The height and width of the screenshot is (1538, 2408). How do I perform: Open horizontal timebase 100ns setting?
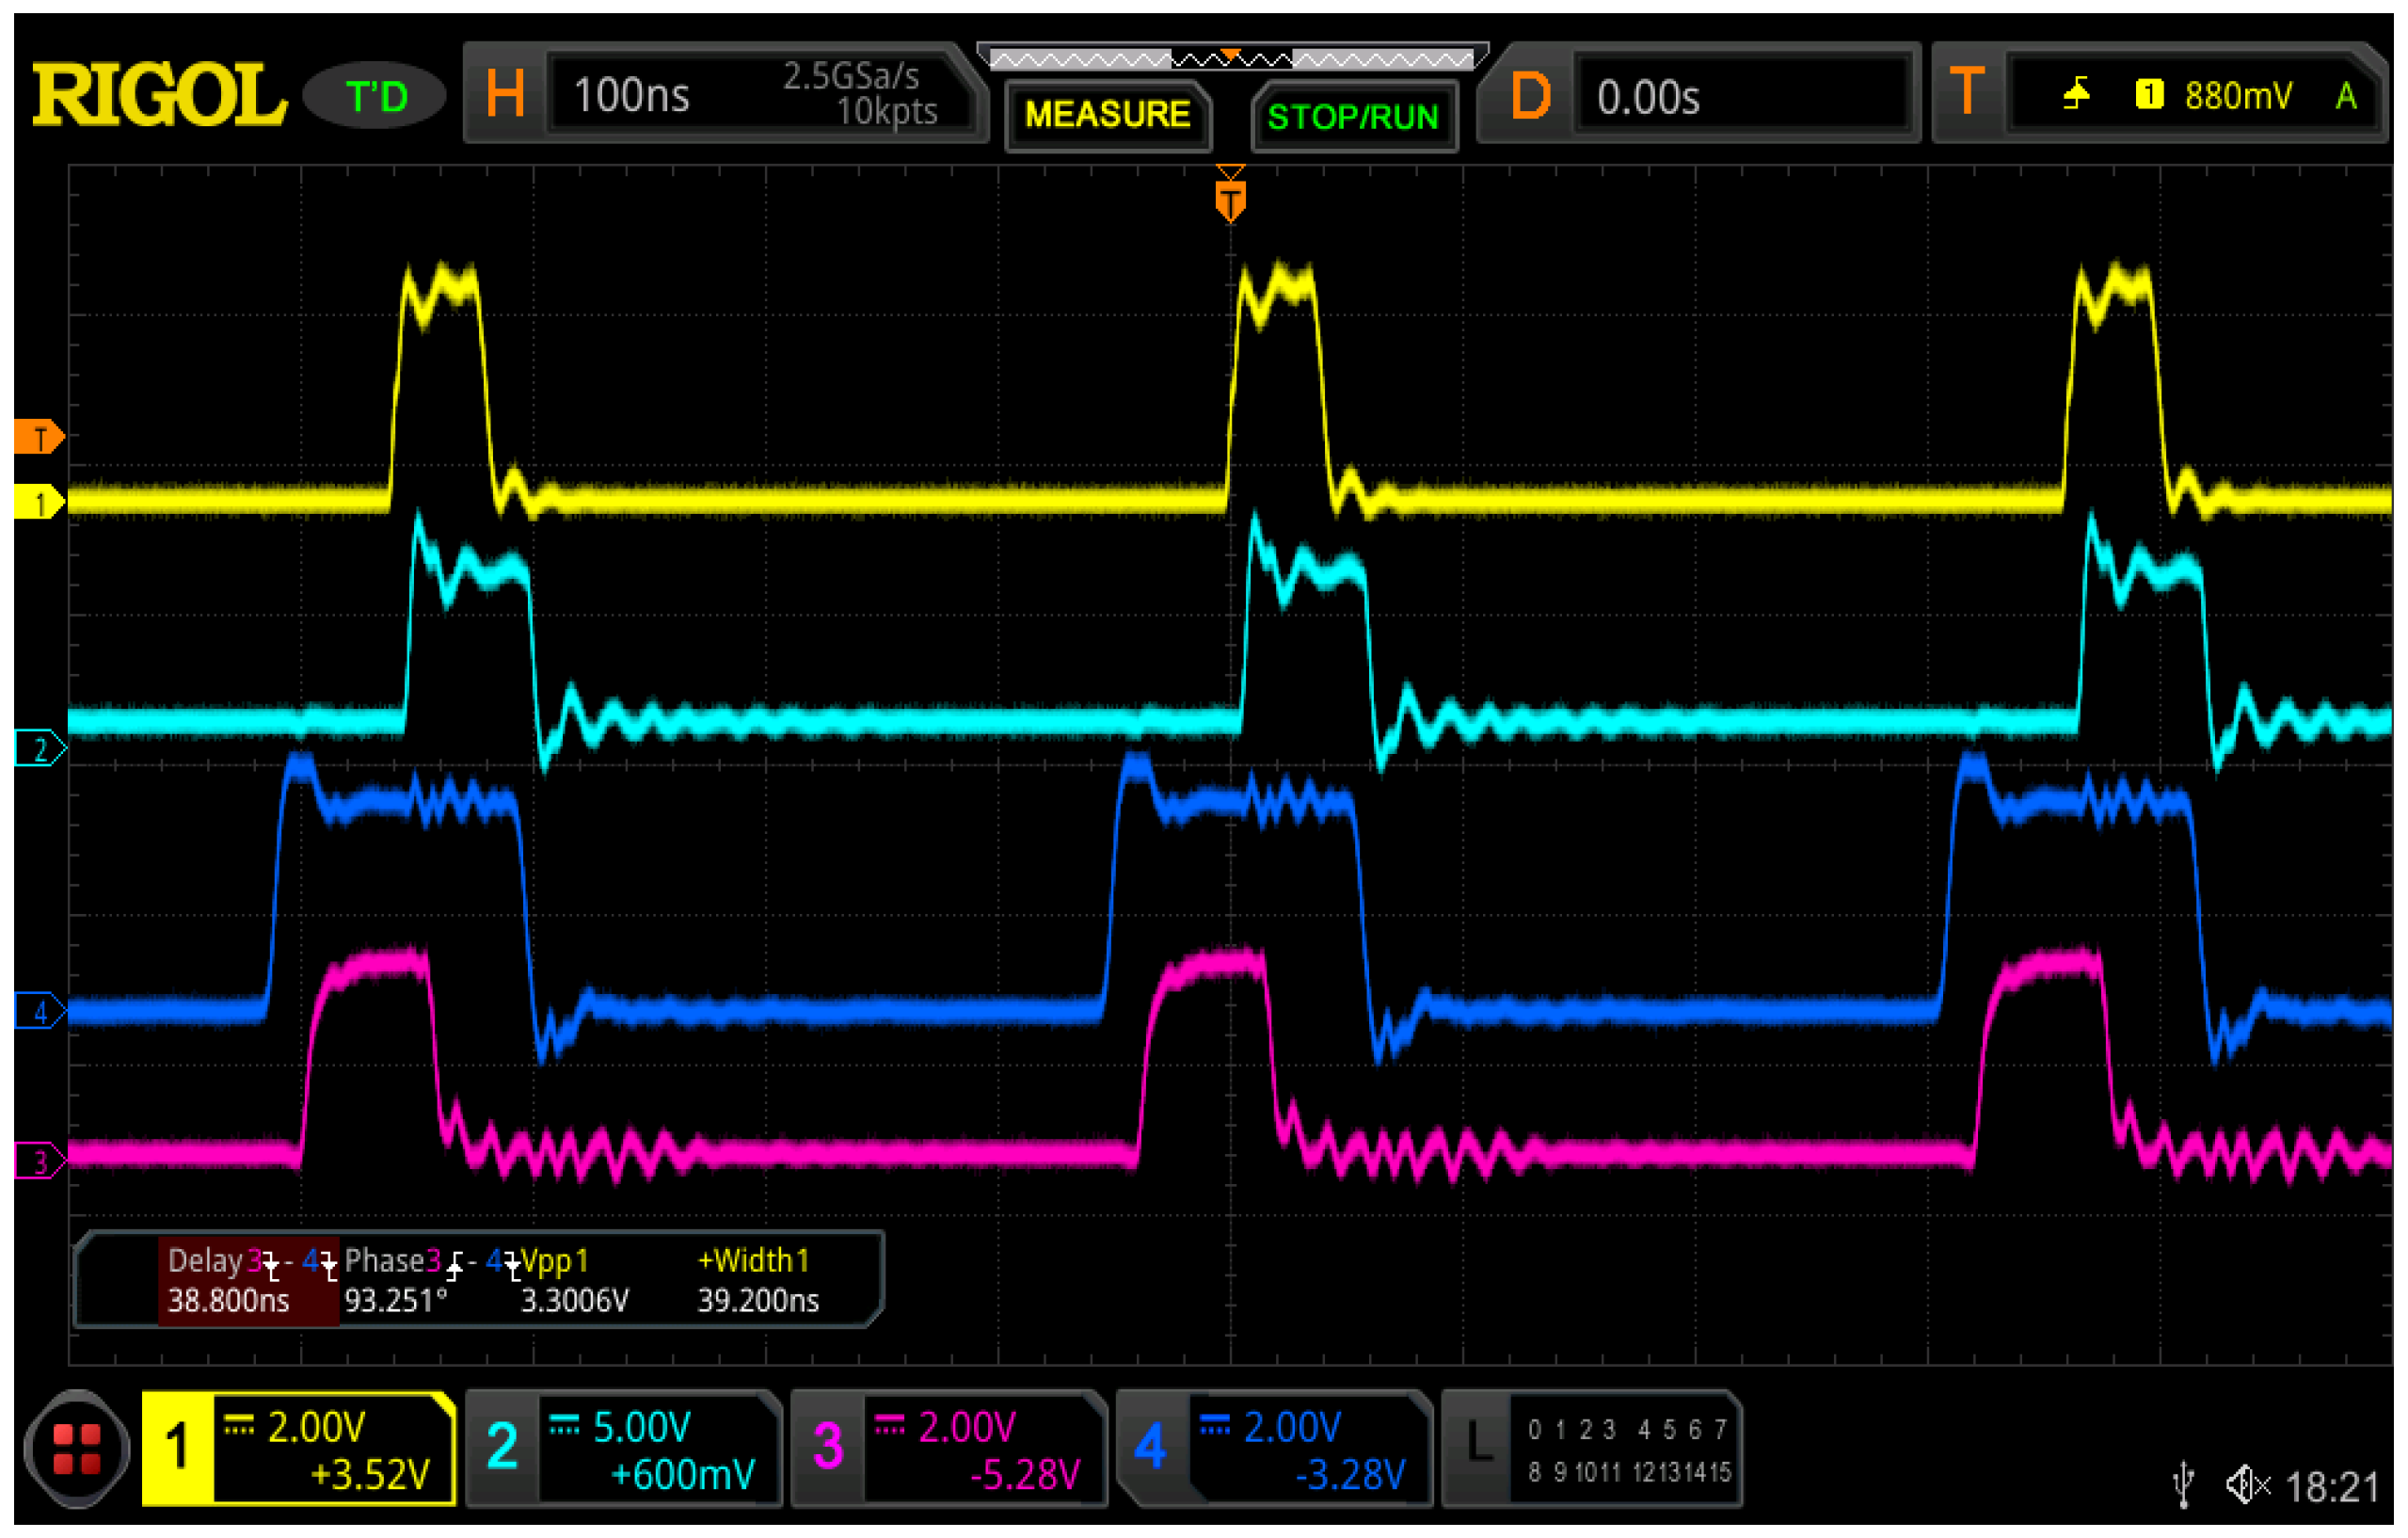632,96
